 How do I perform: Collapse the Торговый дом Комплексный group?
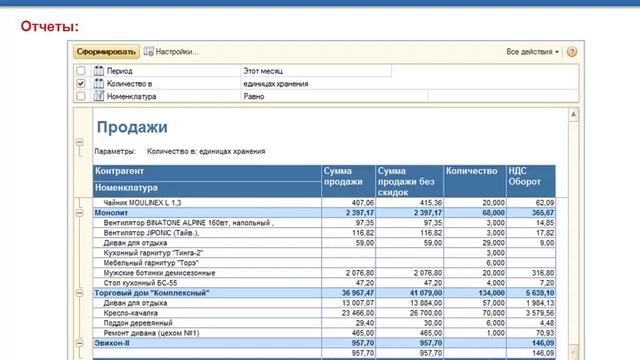[x=80, y=293]
